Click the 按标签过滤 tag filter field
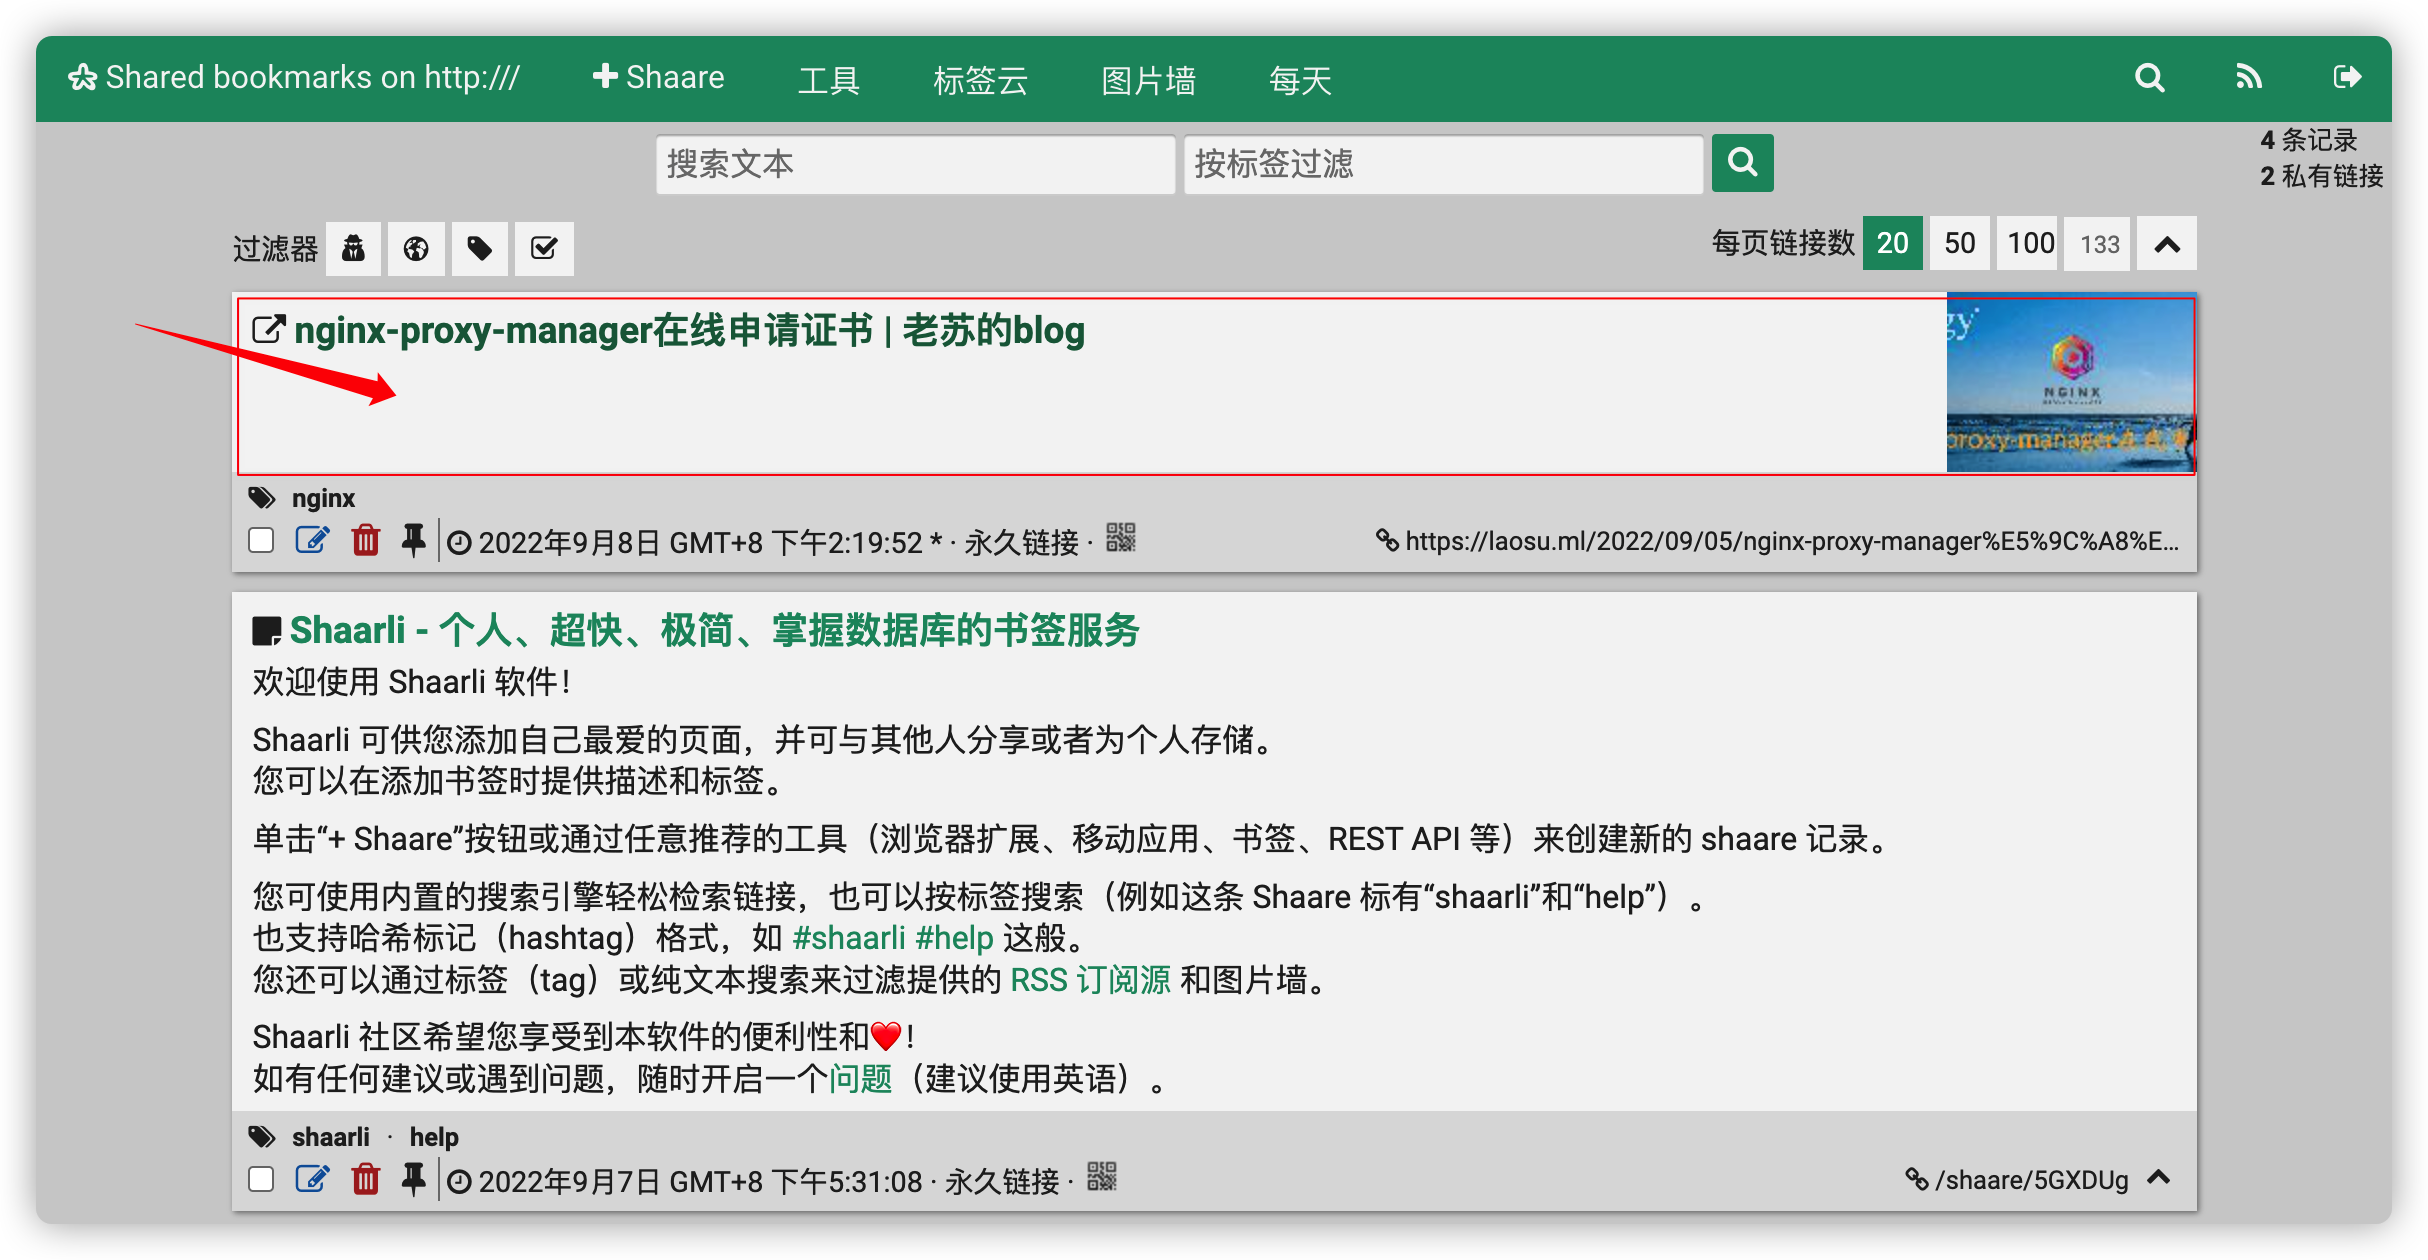This screenshot has width=2428, height=1260. pyautogui.click(x=1443, y=164)
